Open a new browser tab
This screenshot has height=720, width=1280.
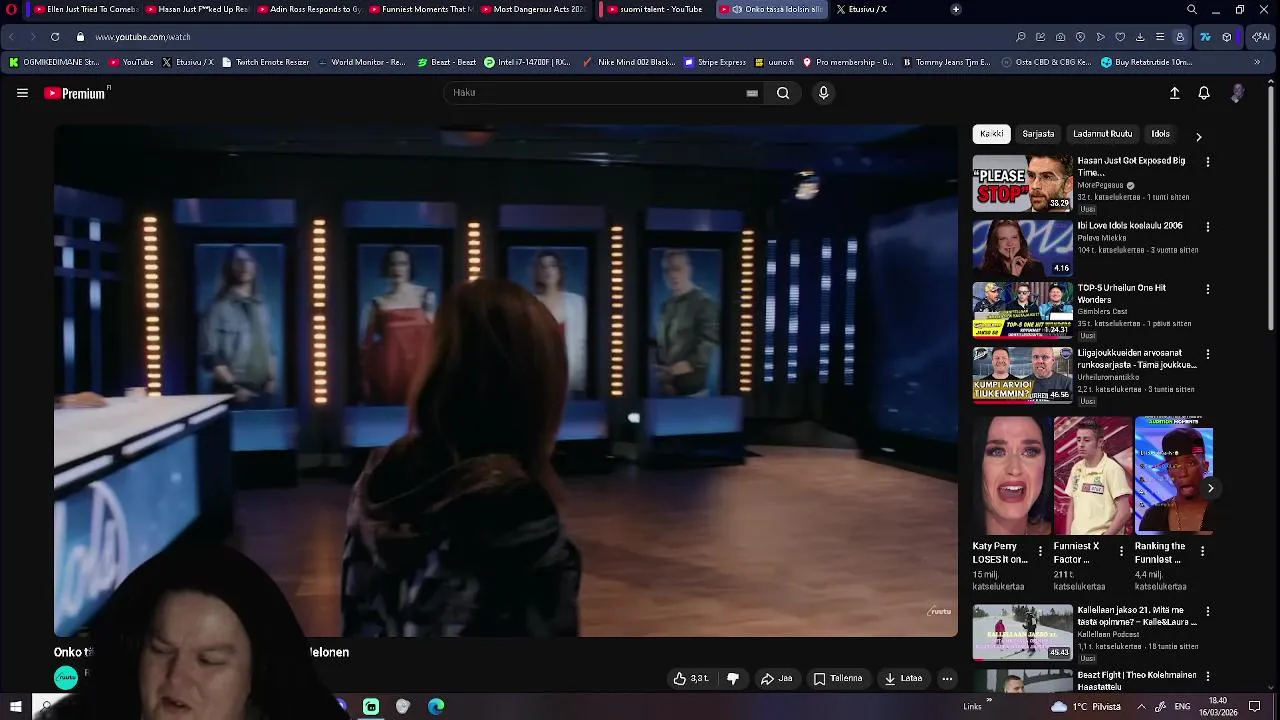956,9
